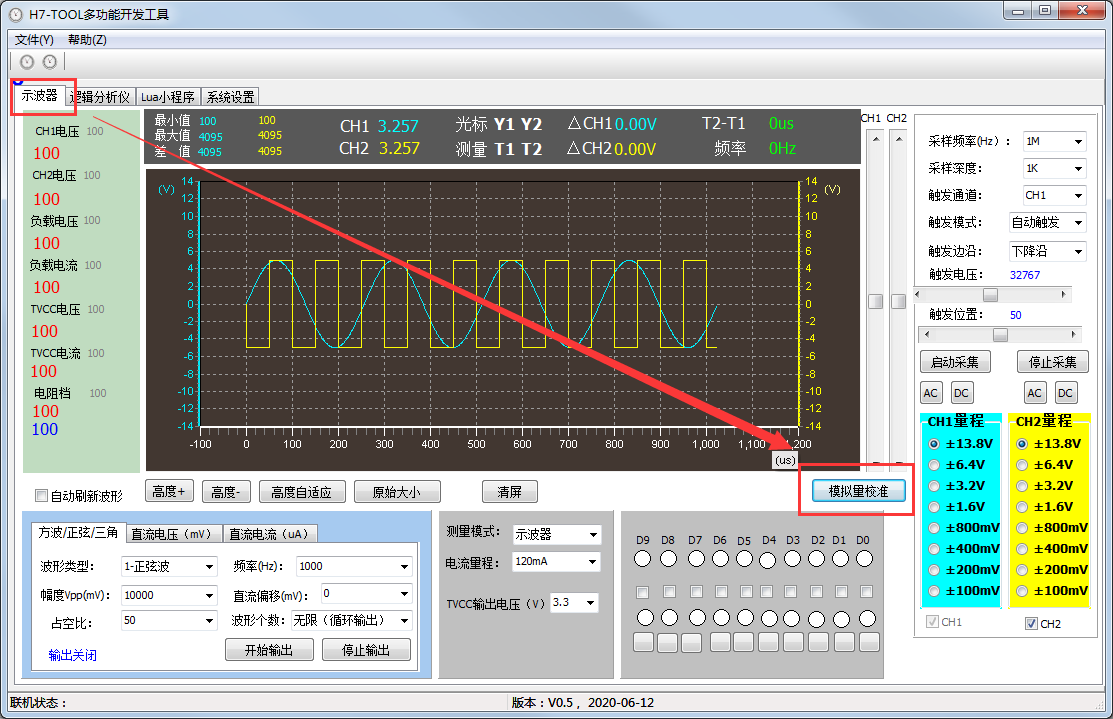This screenshot has width=1113, height=719.
Task: Expand the 频率(Hz) dropdown
Action: (404, 566)
